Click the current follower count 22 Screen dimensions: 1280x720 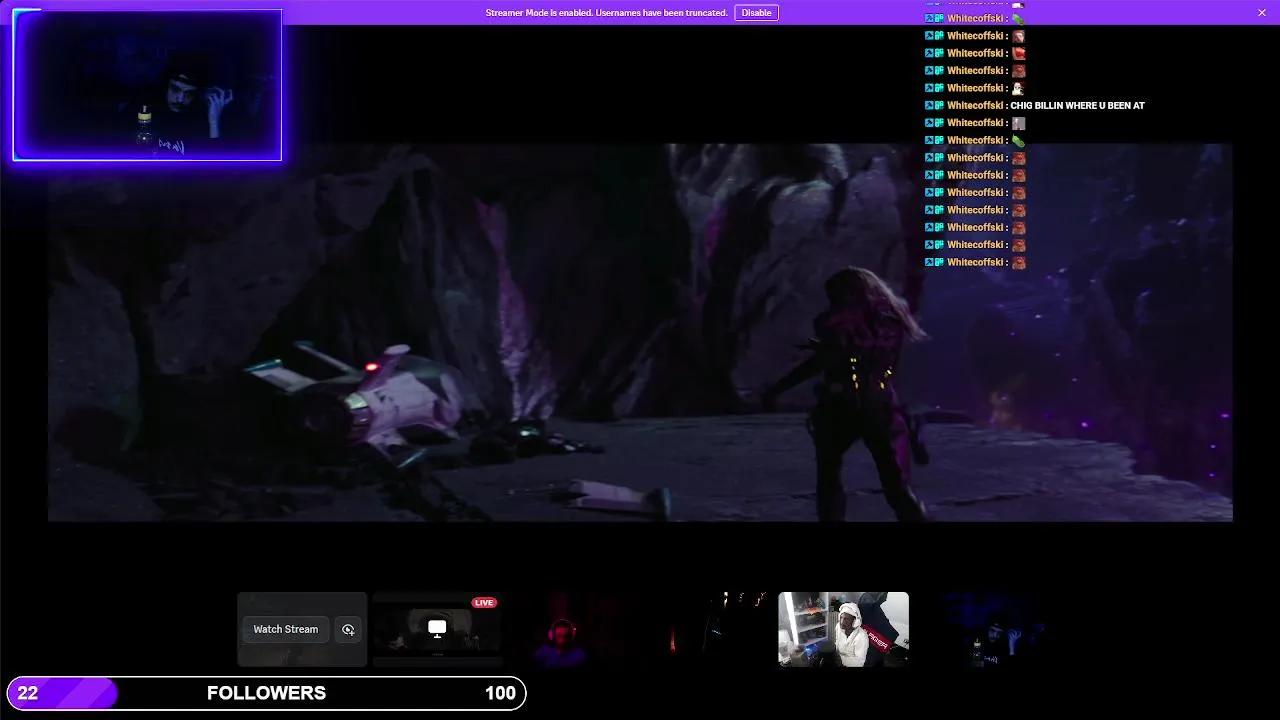pos(28,693)
